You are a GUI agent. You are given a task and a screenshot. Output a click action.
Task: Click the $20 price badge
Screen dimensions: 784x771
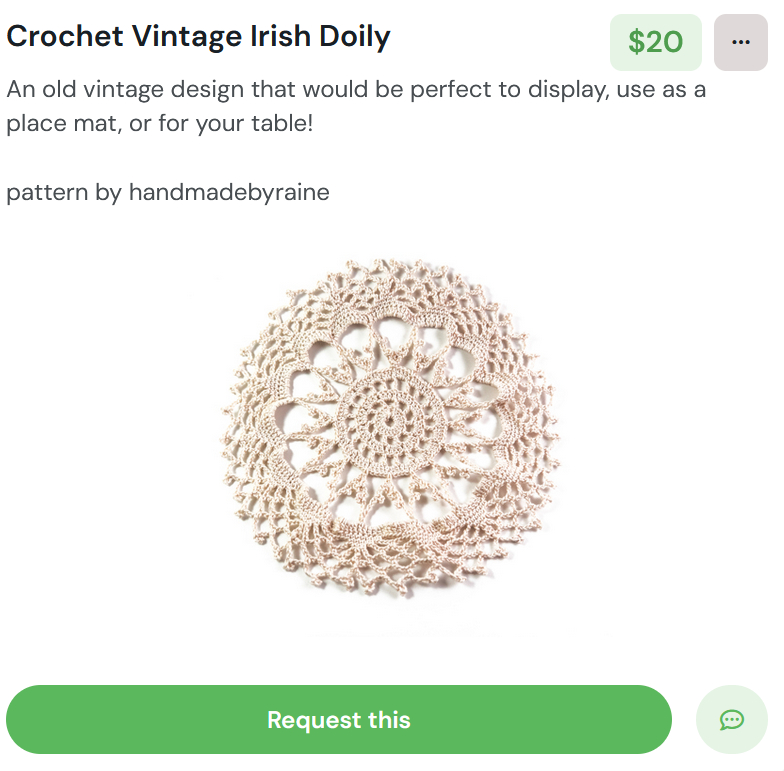coord(655,42)
